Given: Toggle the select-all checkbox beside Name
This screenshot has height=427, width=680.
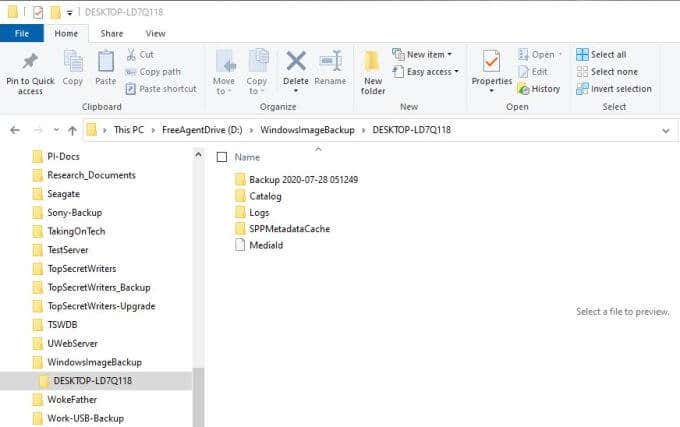Looking at the screenshot, I should [x=222, y=157].
